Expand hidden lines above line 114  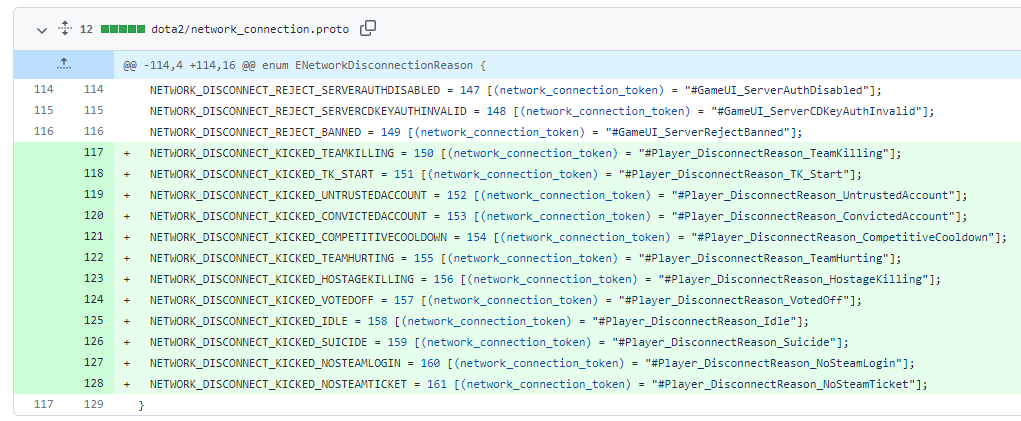click(x=64, y=65)
